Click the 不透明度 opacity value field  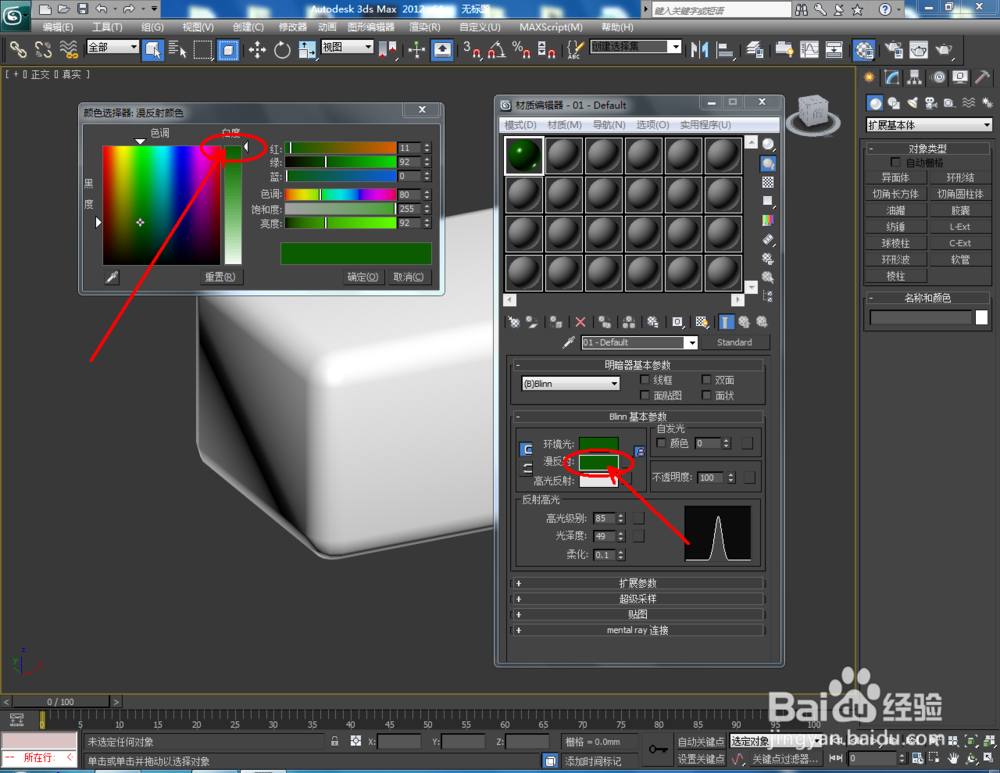(711, 477)
